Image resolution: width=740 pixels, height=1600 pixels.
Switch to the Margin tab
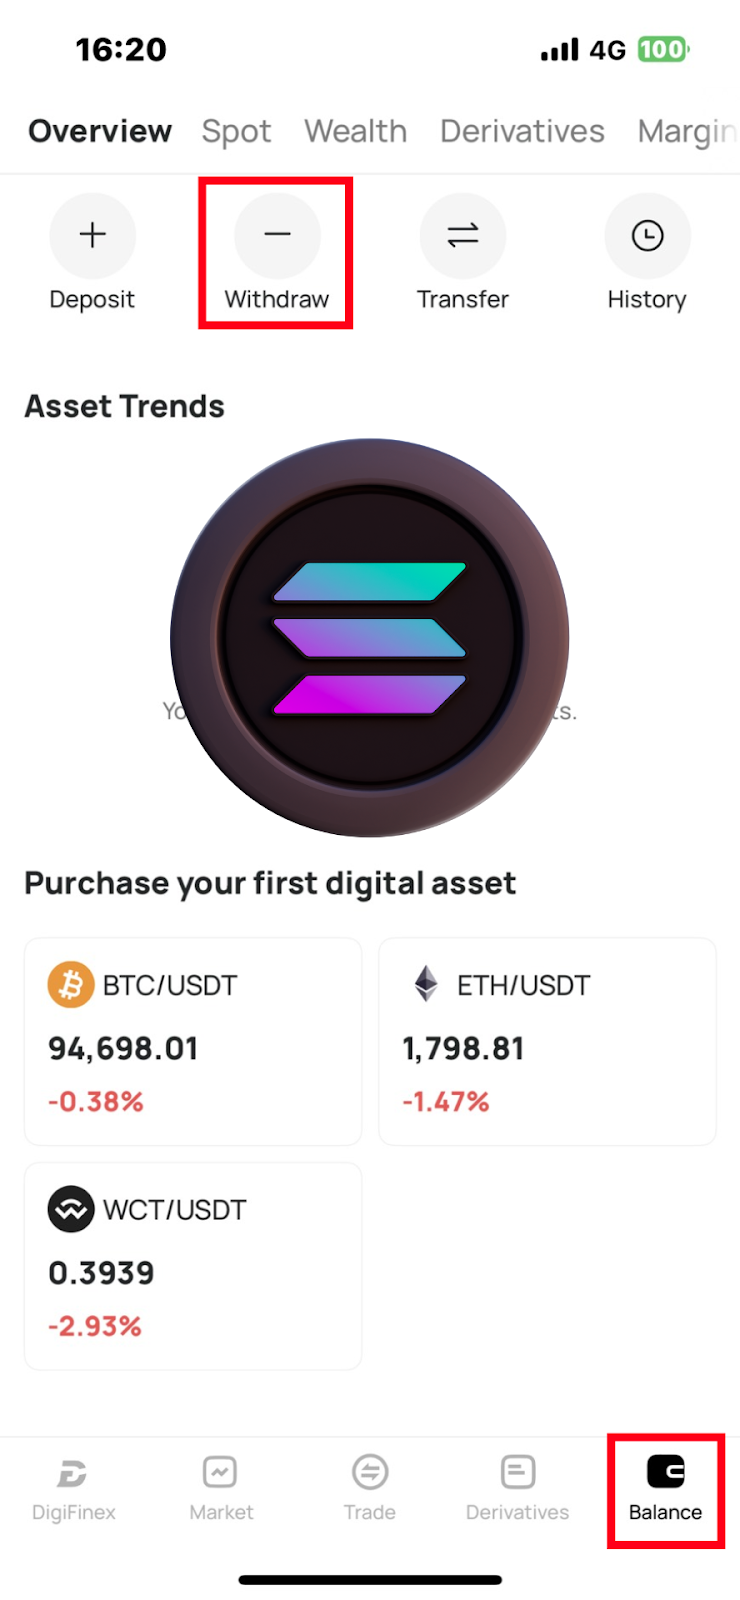(688, 132)
